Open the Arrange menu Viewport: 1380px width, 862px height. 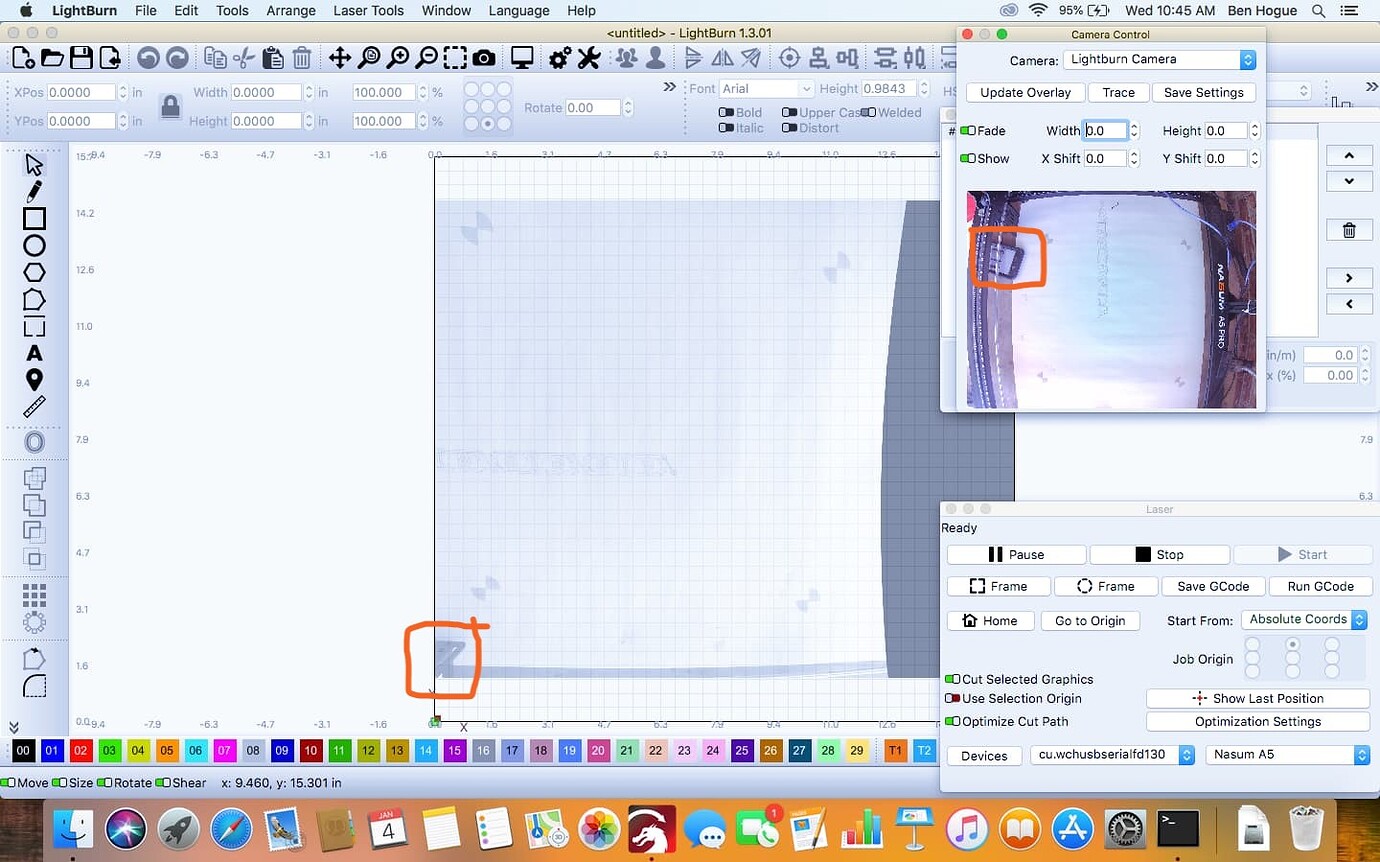(x=290, y=10)
